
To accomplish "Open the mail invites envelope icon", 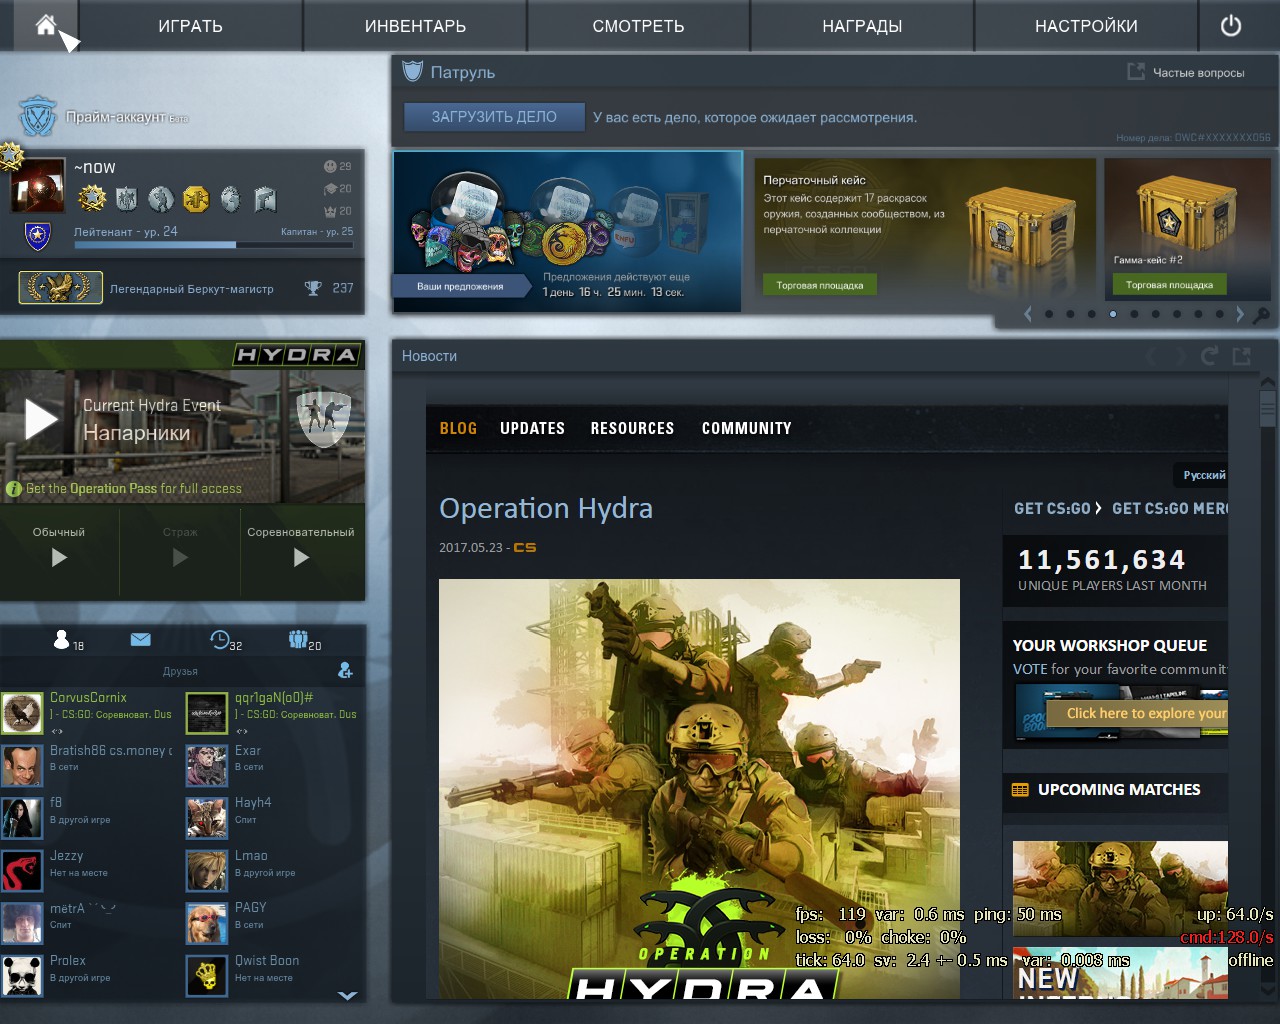I will pyautogui.click(x=140, y=639).
